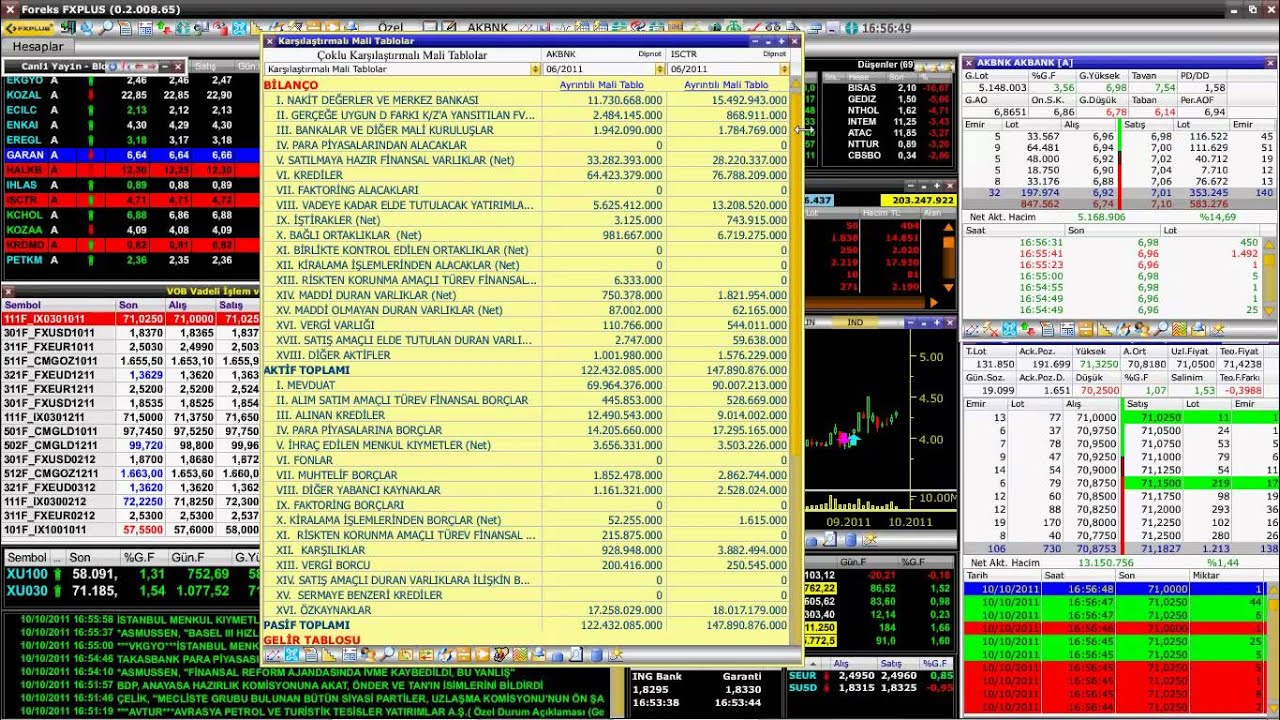
Task: Click sun alert icon in AKBNK panel toolbar
Action: coord(1217,330)
